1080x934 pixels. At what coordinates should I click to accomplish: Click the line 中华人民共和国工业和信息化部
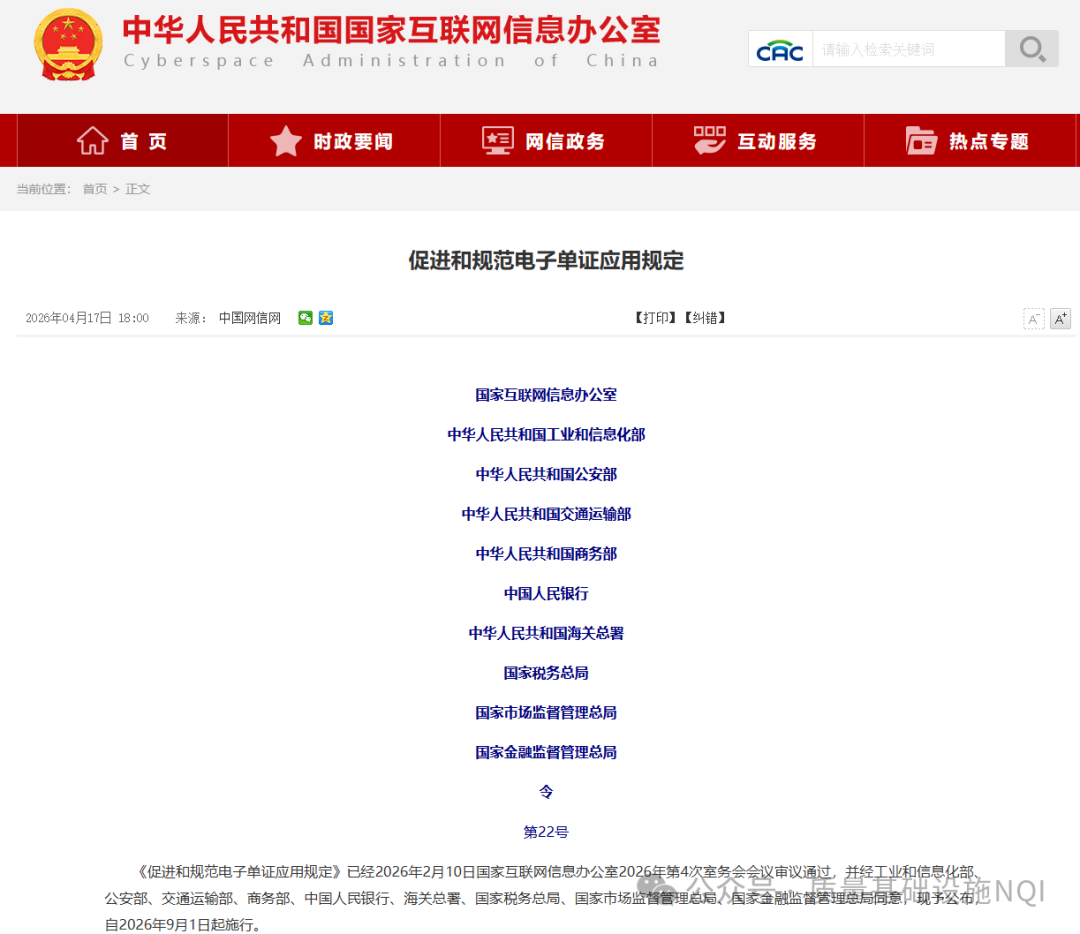point(546,435)
